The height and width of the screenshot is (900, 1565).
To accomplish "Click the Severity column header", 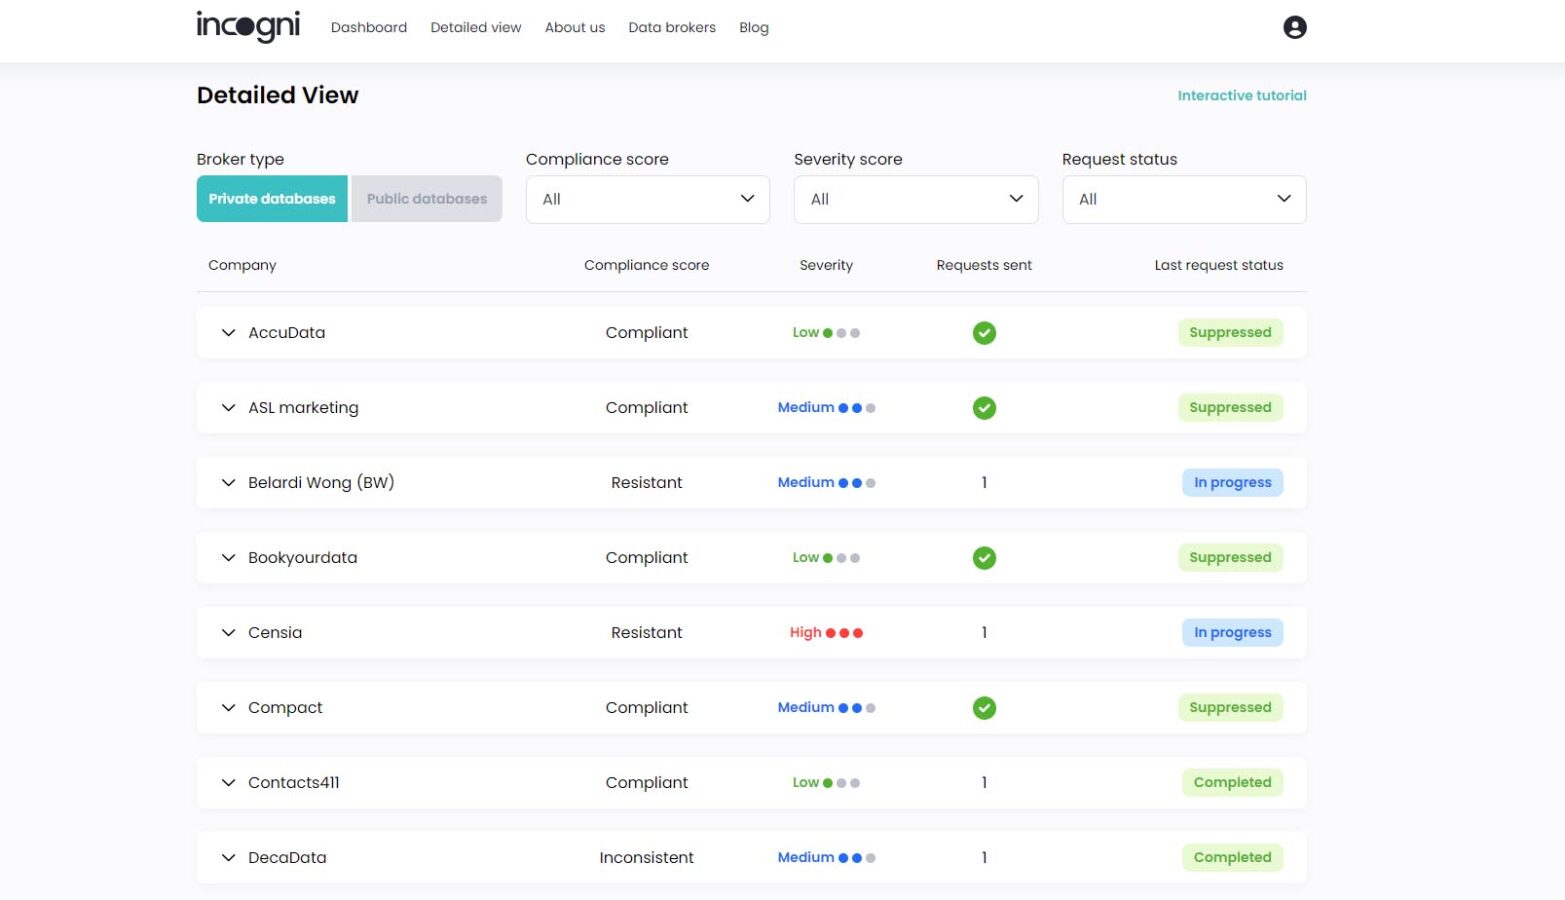I will tap(826, 266).
